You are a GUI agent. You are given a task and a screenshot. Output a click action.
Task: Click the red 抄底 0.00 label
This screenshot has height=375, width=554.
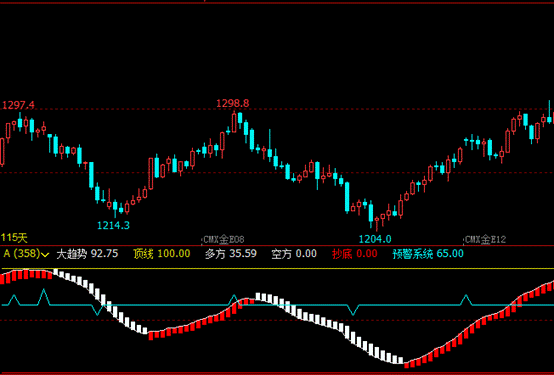tap(355, 253)
